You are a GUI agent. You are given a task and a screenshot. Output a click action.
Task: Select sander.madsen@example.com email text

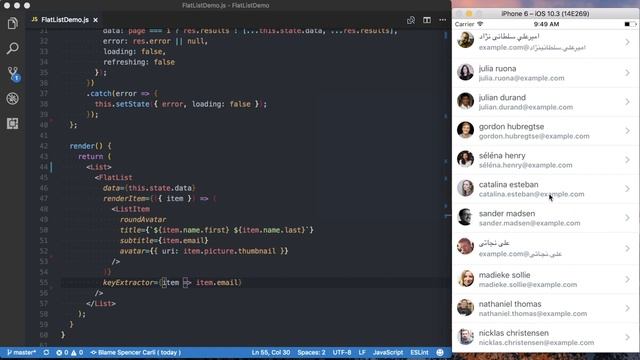tap(529, 223)
